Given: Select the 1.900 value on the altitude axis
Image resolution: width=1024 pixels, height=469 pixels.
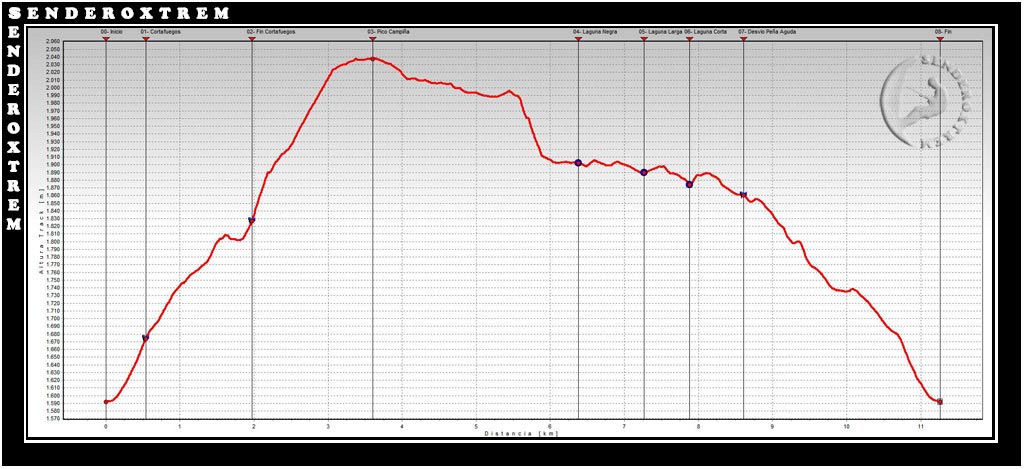Looking at the screenshot, I should 53,165.
